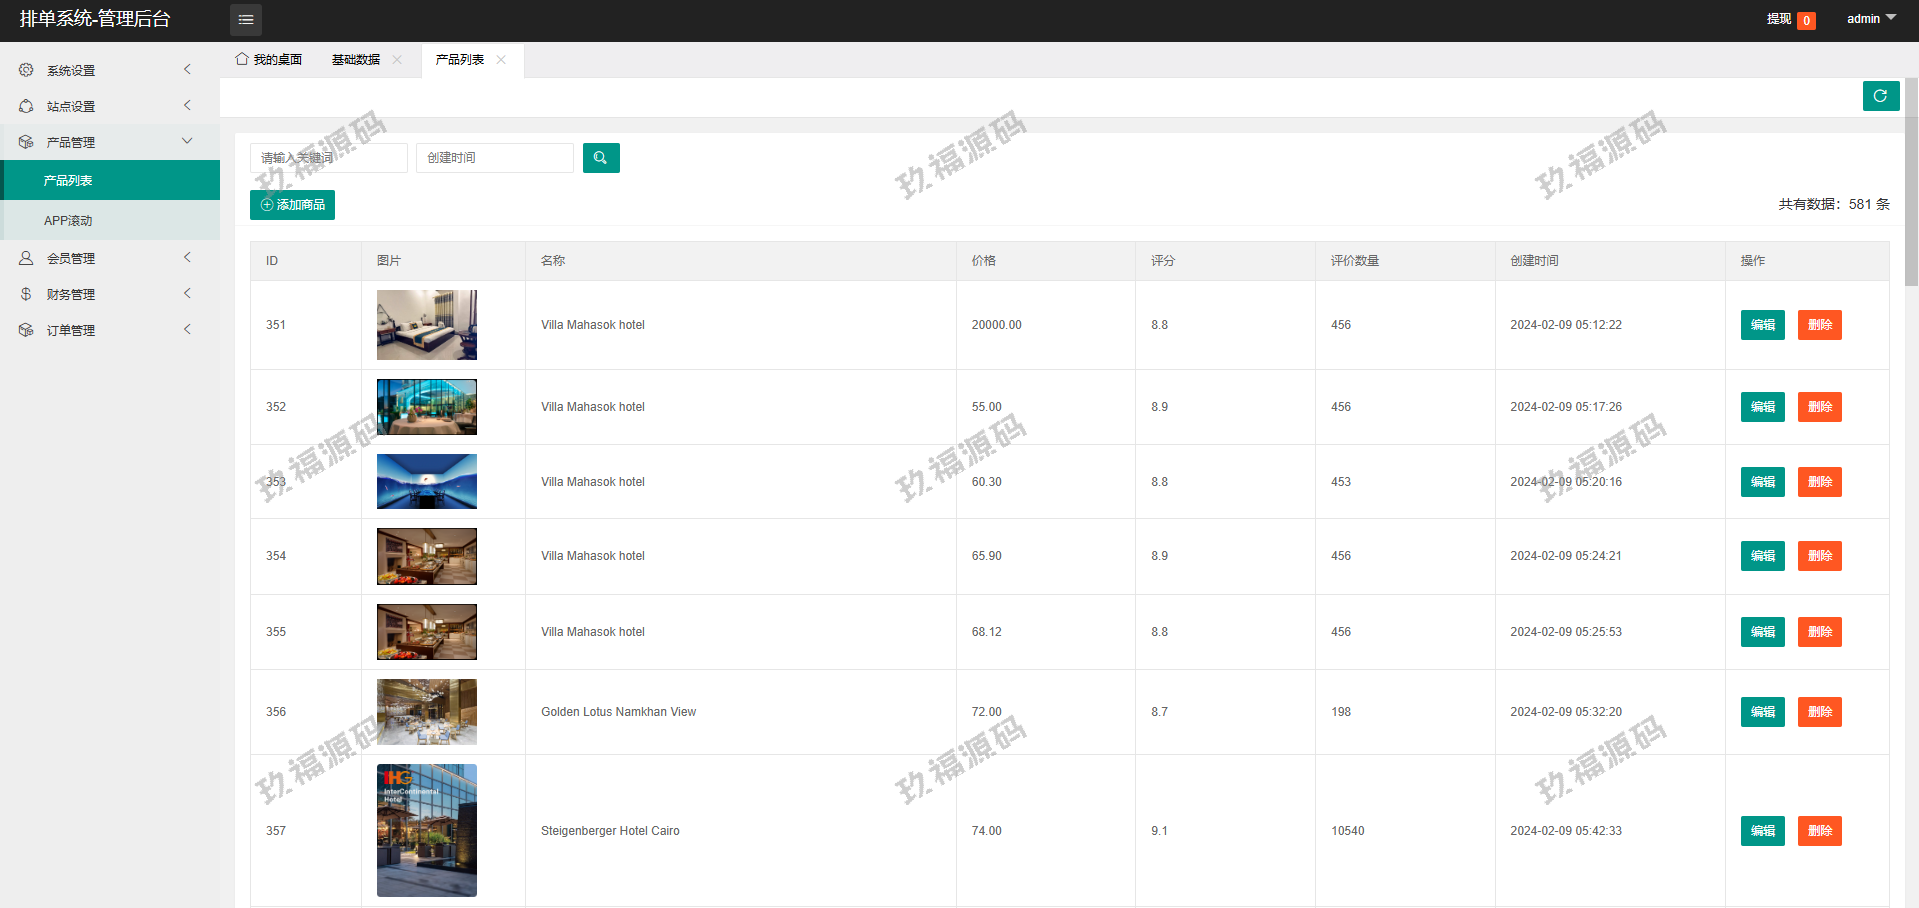Click the 站点设置 sidebar icon
This screenshot has height=908, width=1919.
pos(26,106)
